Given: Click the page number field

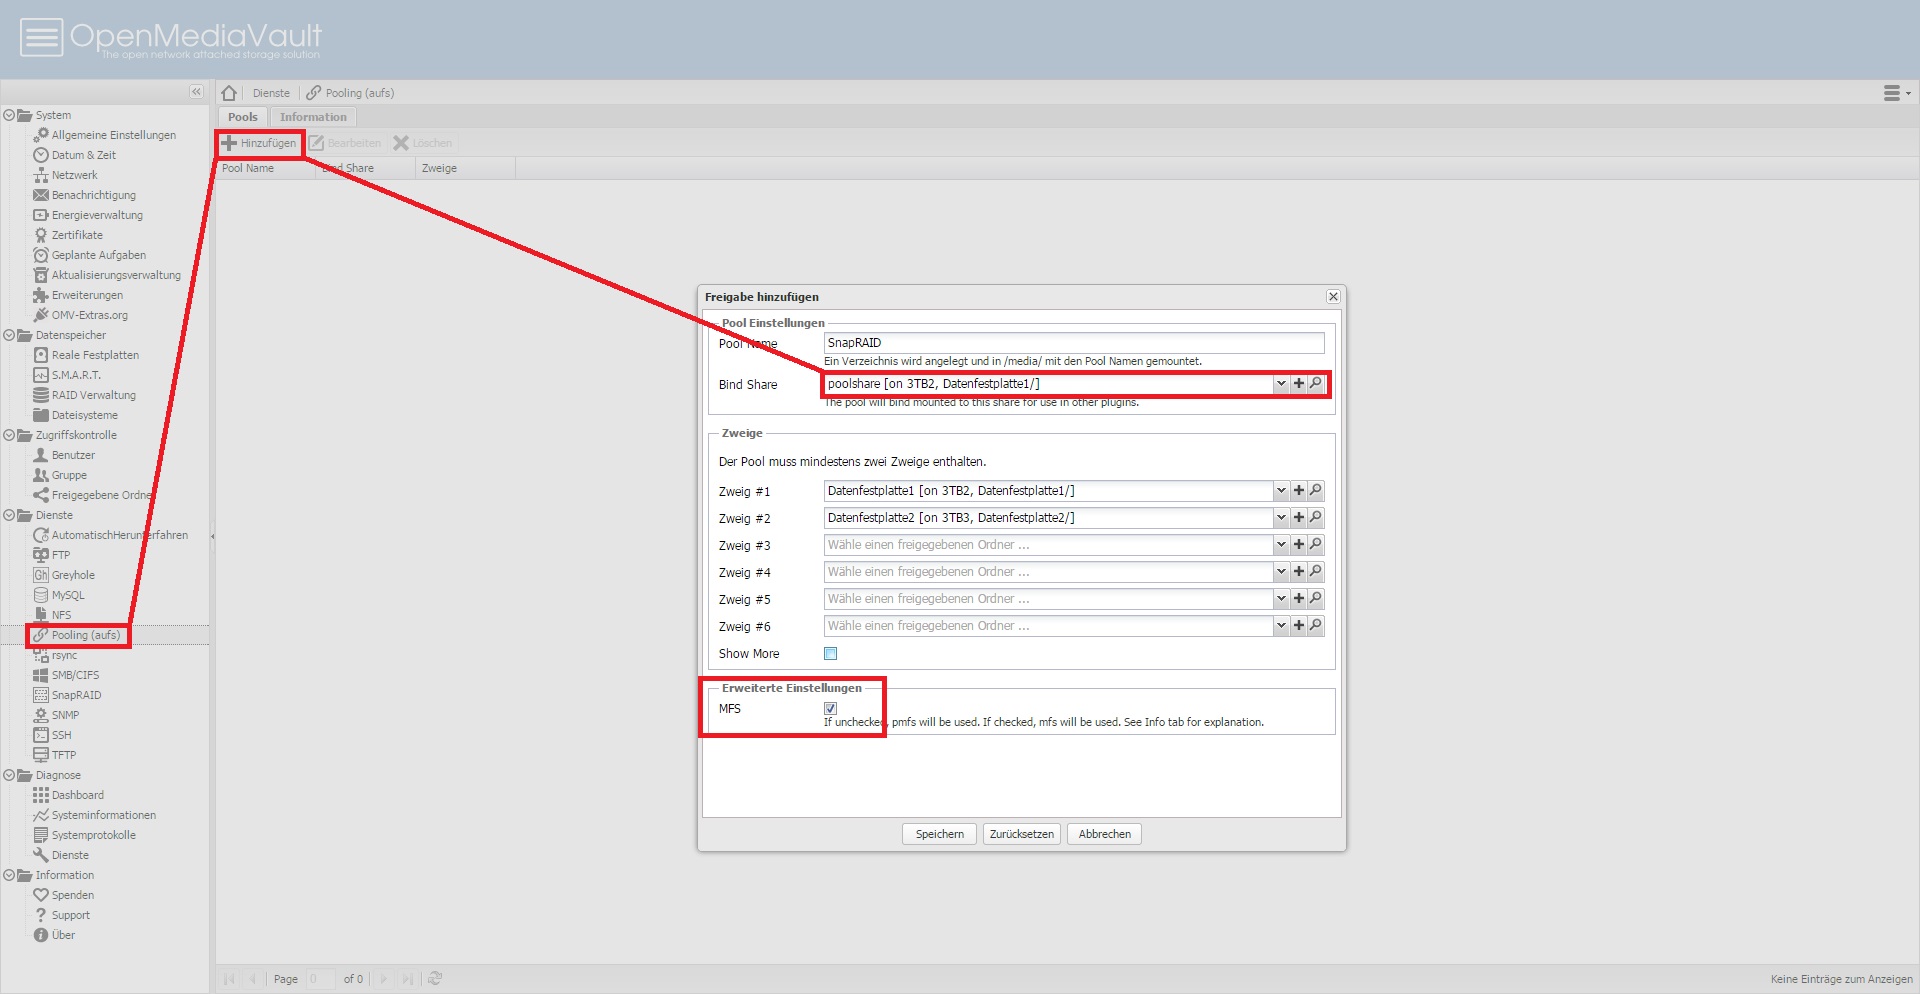Looking at the screenshot, I should (x=320, y=979).
